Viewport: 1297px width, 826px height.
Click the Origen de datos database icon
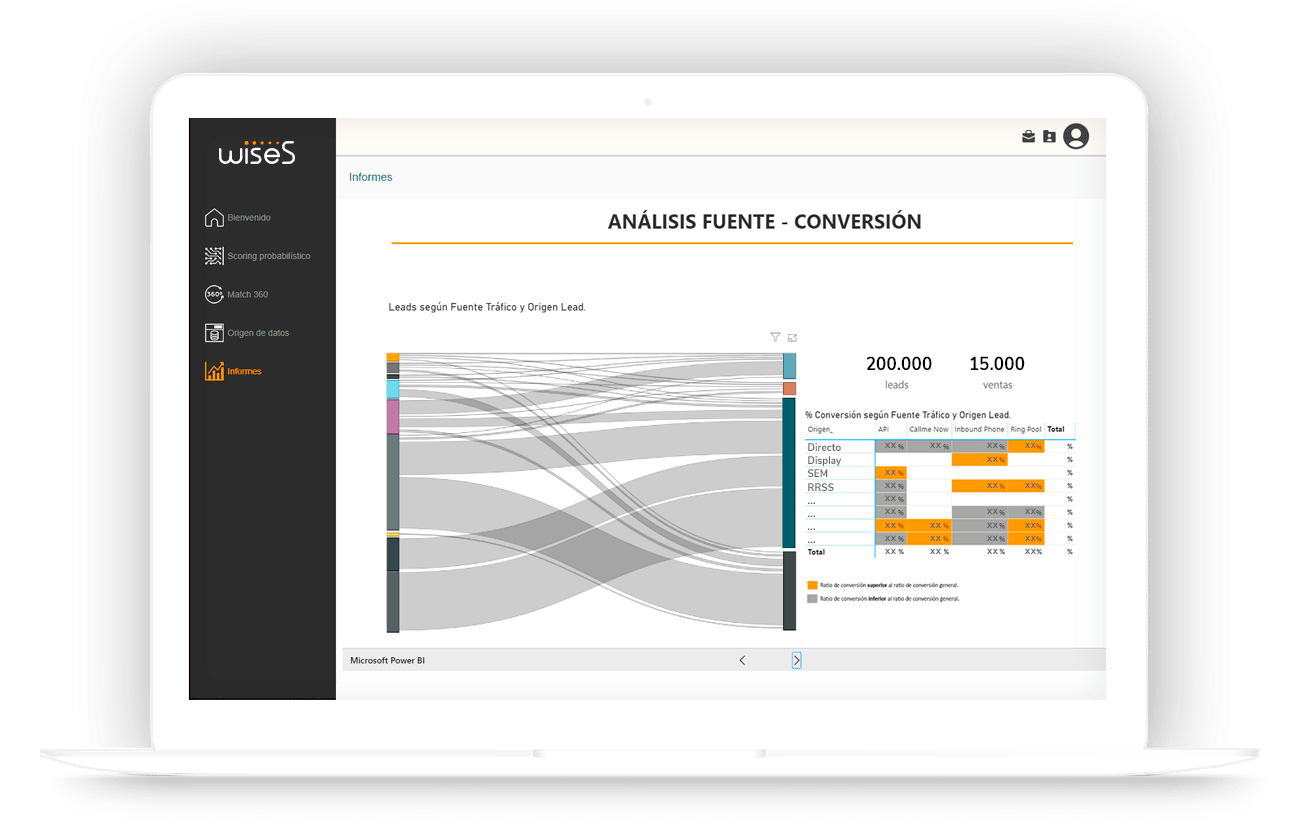(213, 333)
